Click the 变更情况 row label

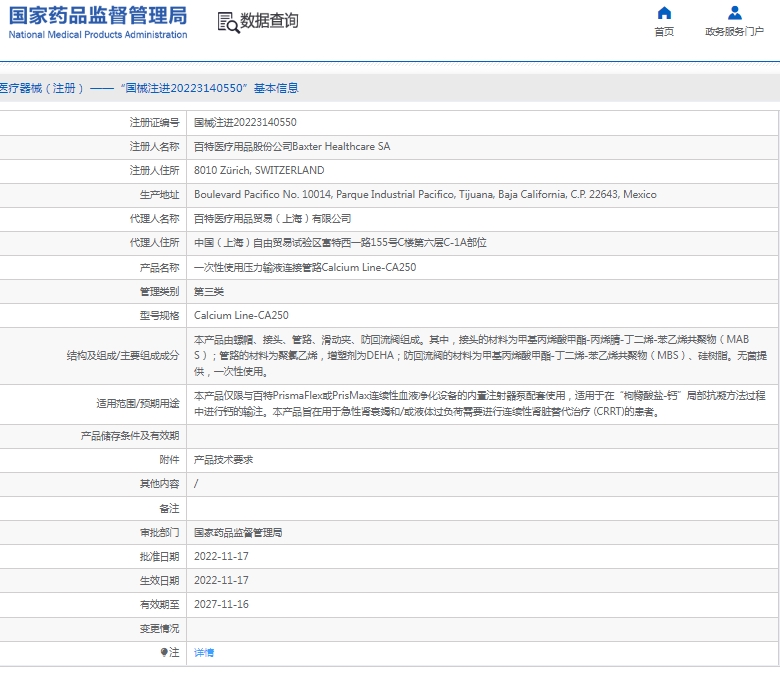[x=159, y=629]
